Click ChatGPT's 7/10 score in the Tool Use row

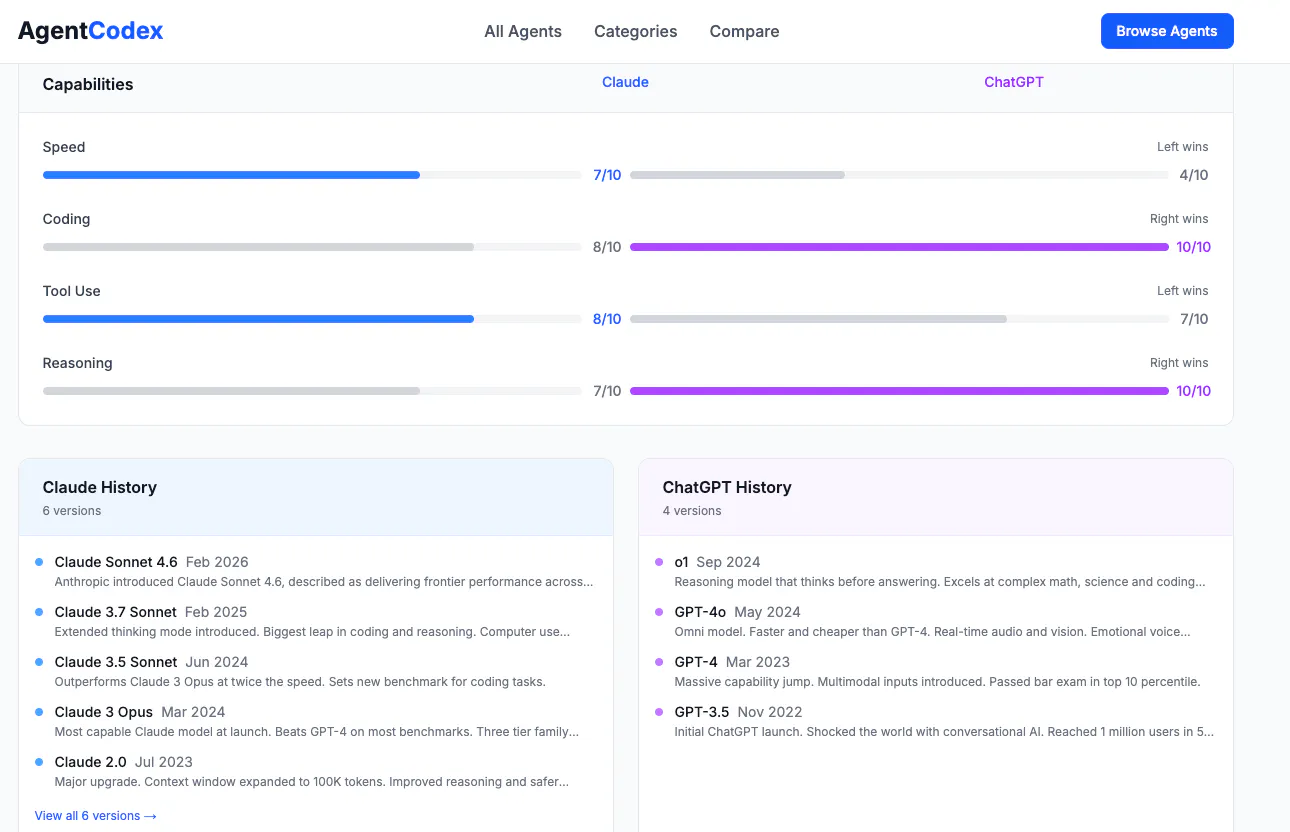point(1194,319)
